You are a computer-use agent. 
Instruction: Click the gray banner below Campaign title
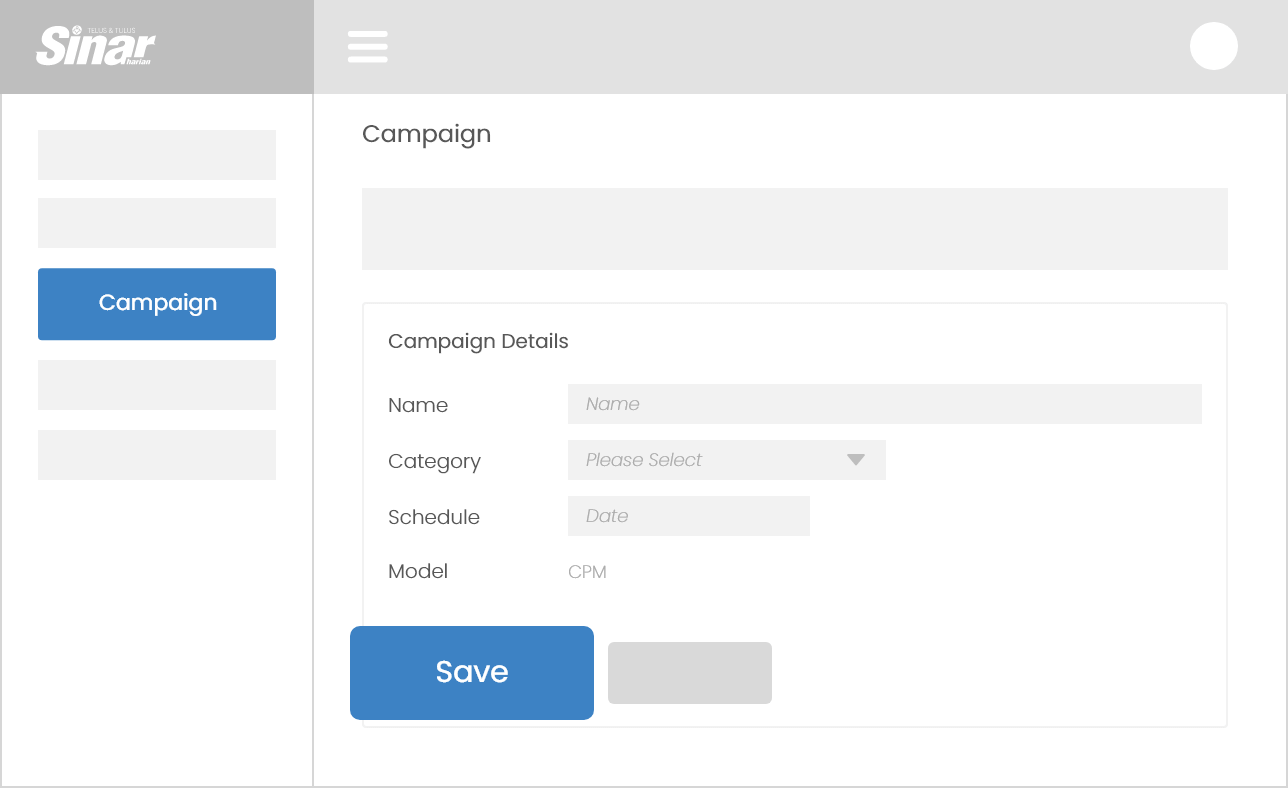point(794,229)
